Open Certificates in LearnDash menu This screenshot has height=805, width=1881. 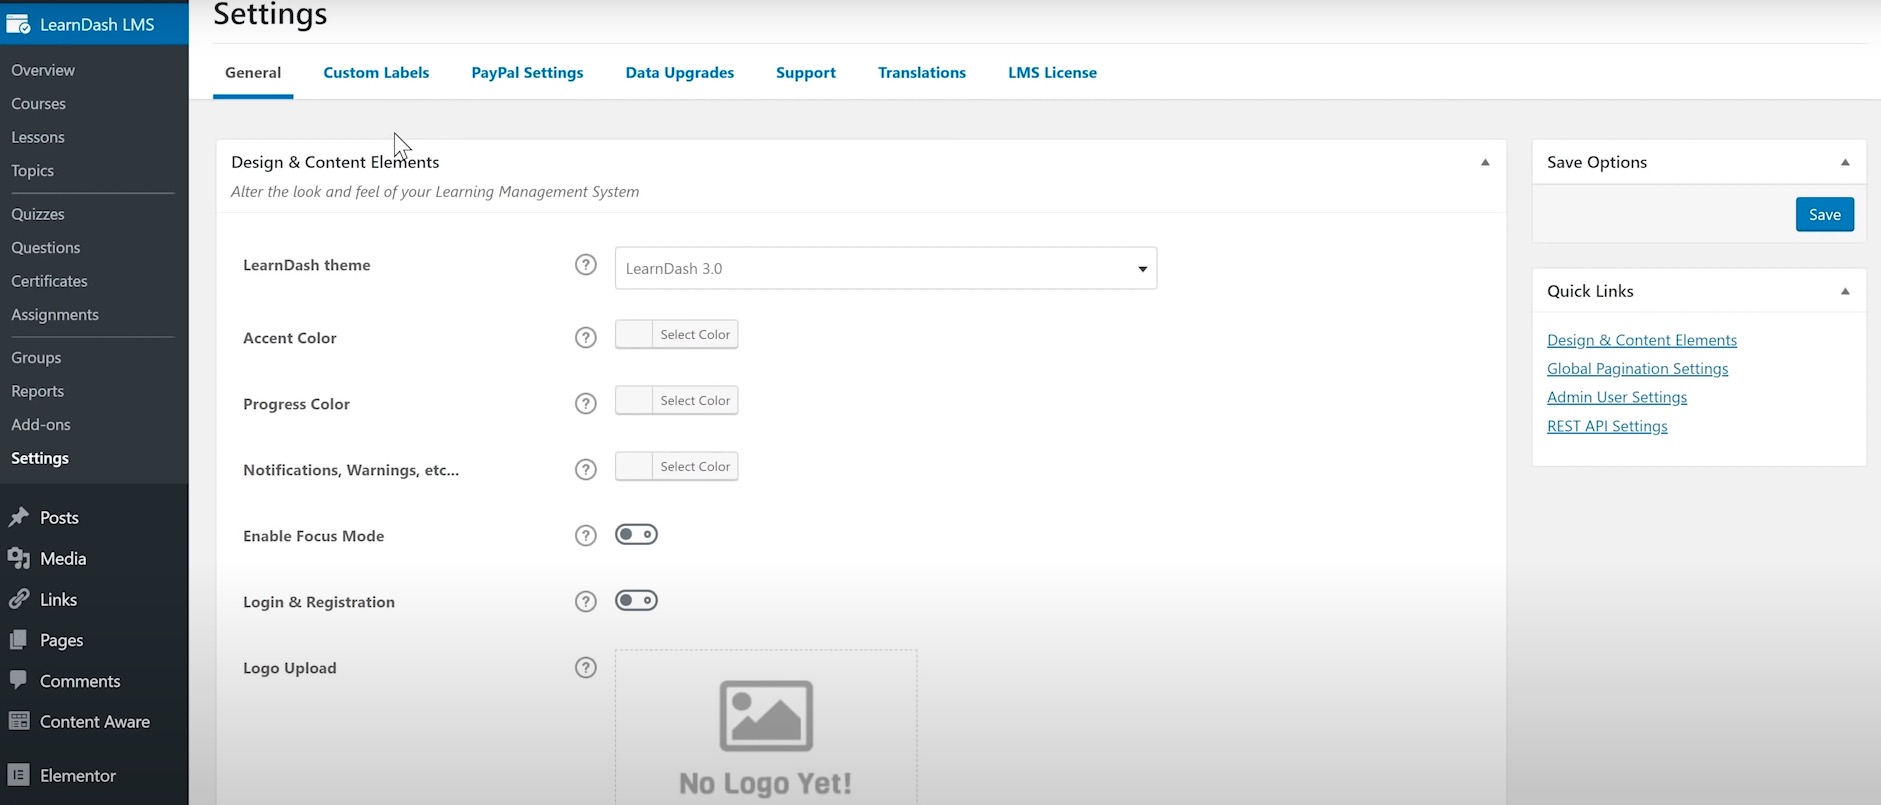pyautogui.click(x=49, y=281)
